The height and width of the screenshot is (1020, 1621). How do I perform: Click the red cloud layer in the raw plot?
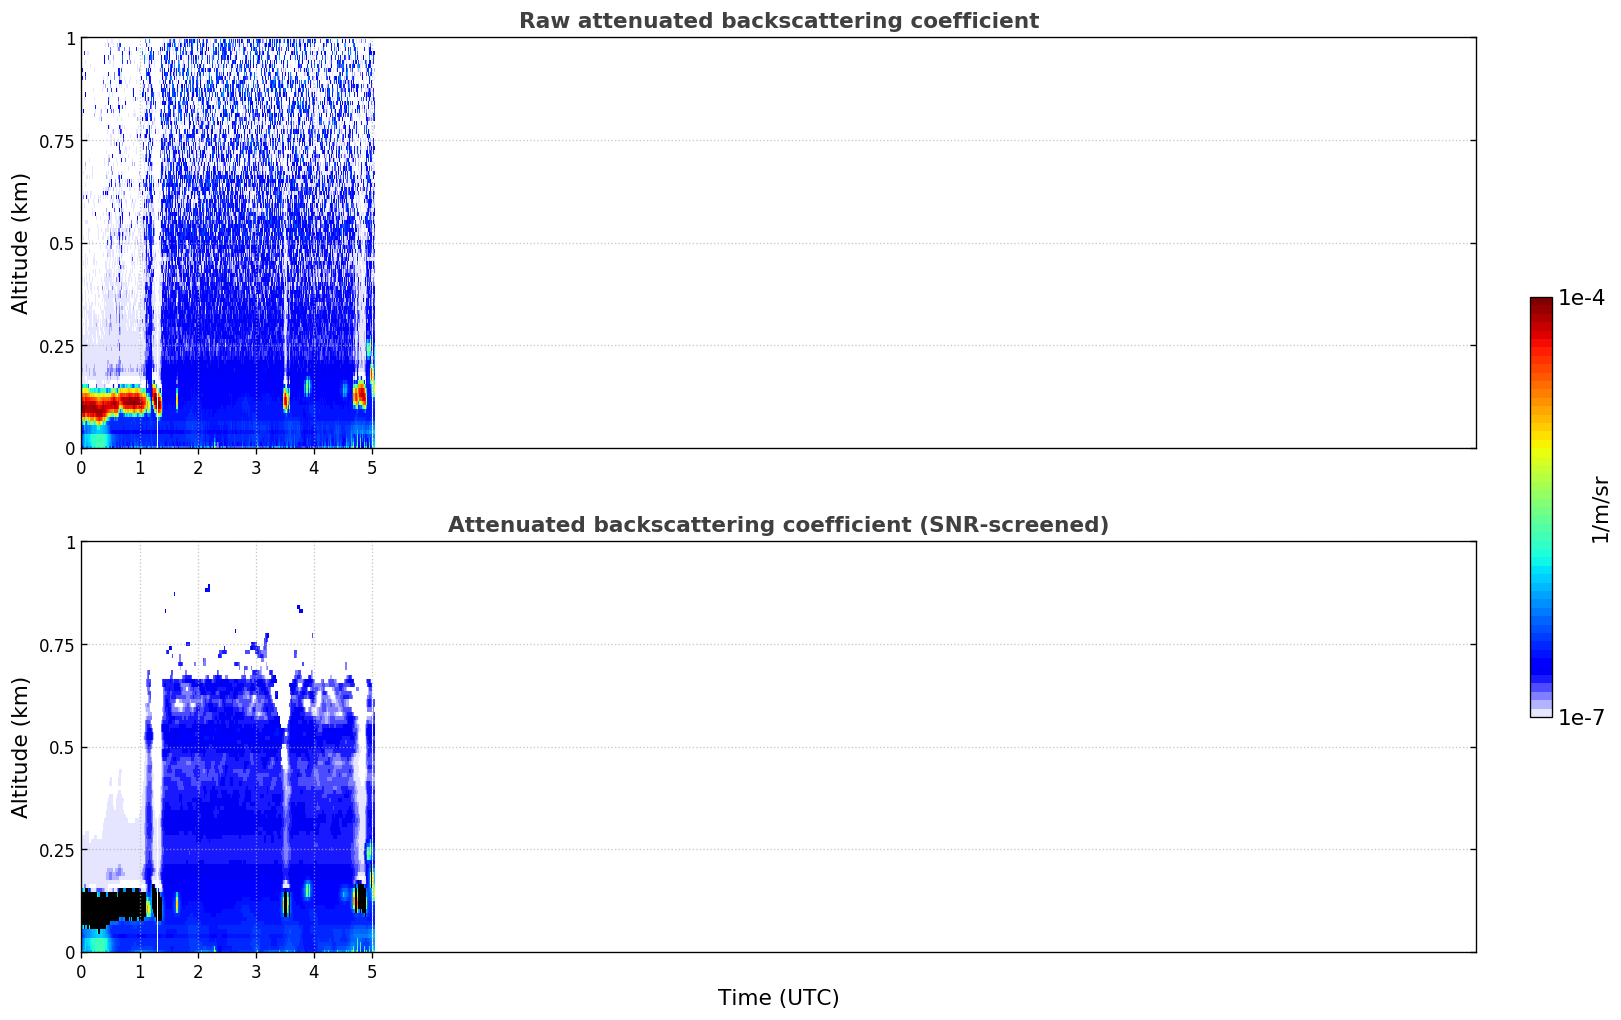(x=115, y=404)
